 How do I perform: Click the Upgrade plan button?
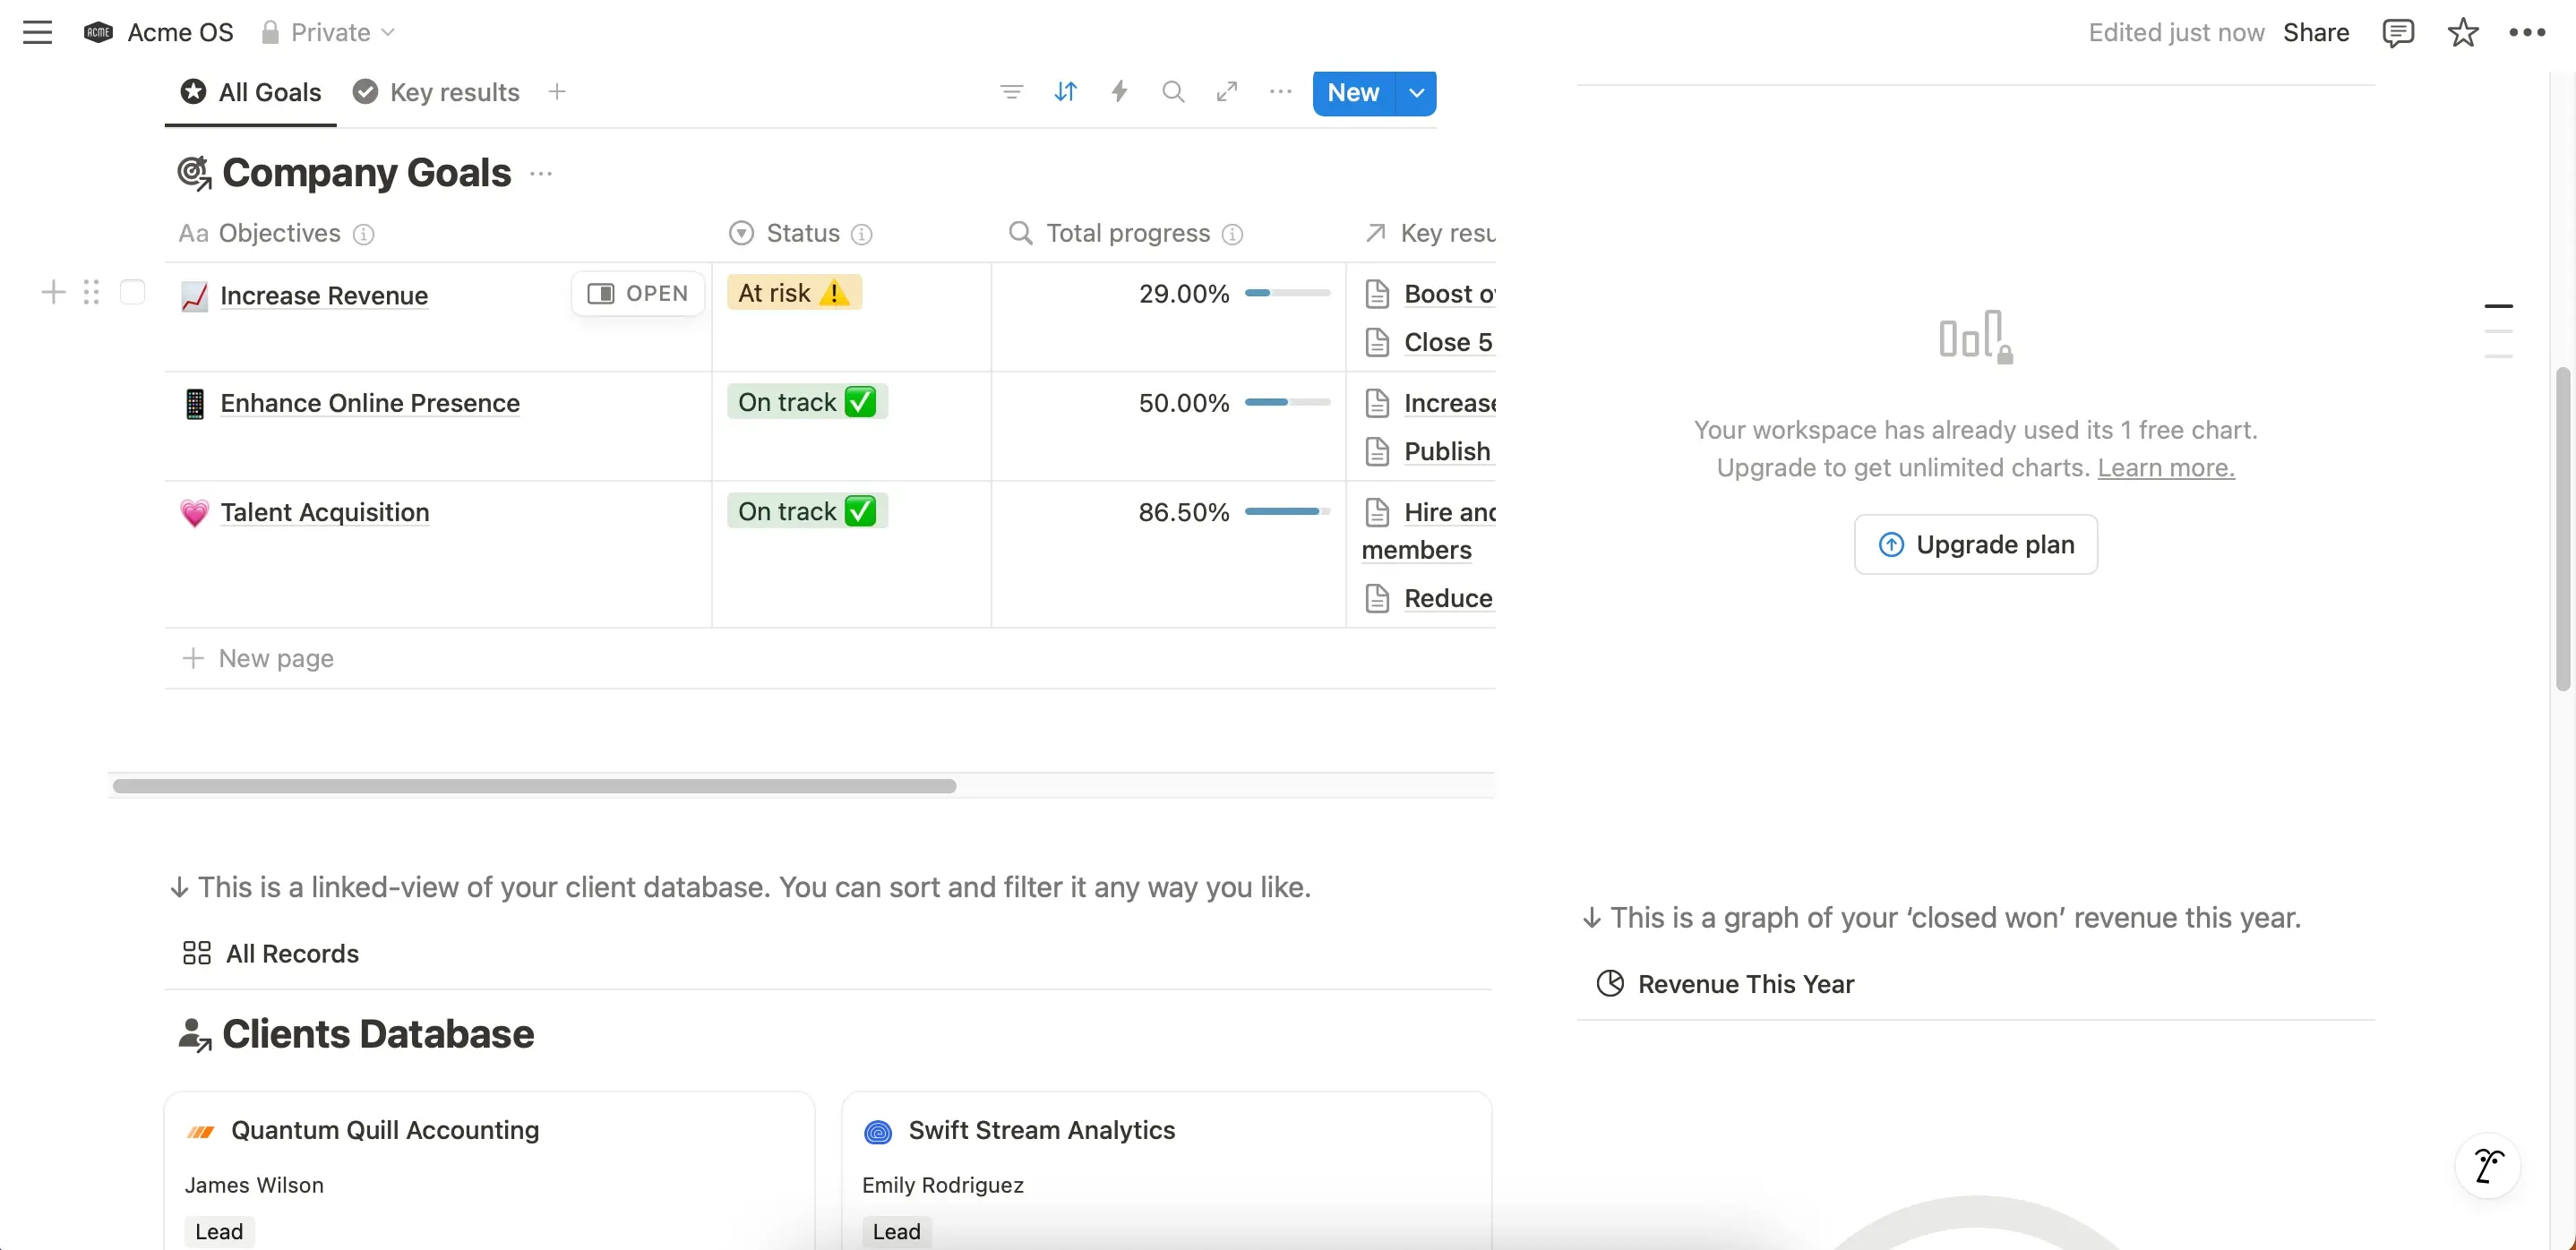(x=1976, y=545)
